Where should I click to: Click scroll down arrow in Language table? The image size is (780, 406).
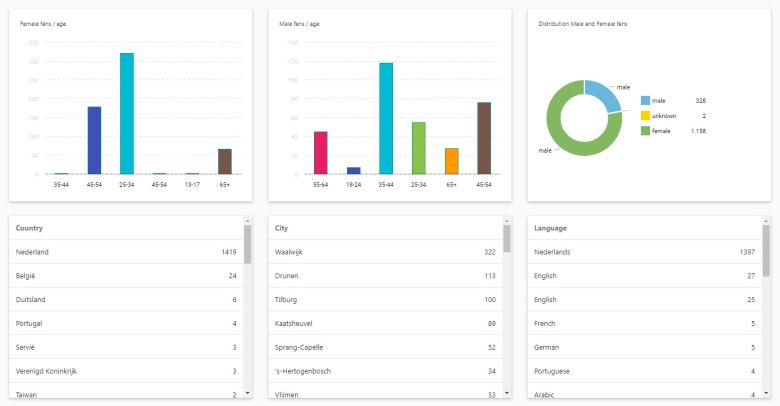pyautogui.click(x=766, y=393)
